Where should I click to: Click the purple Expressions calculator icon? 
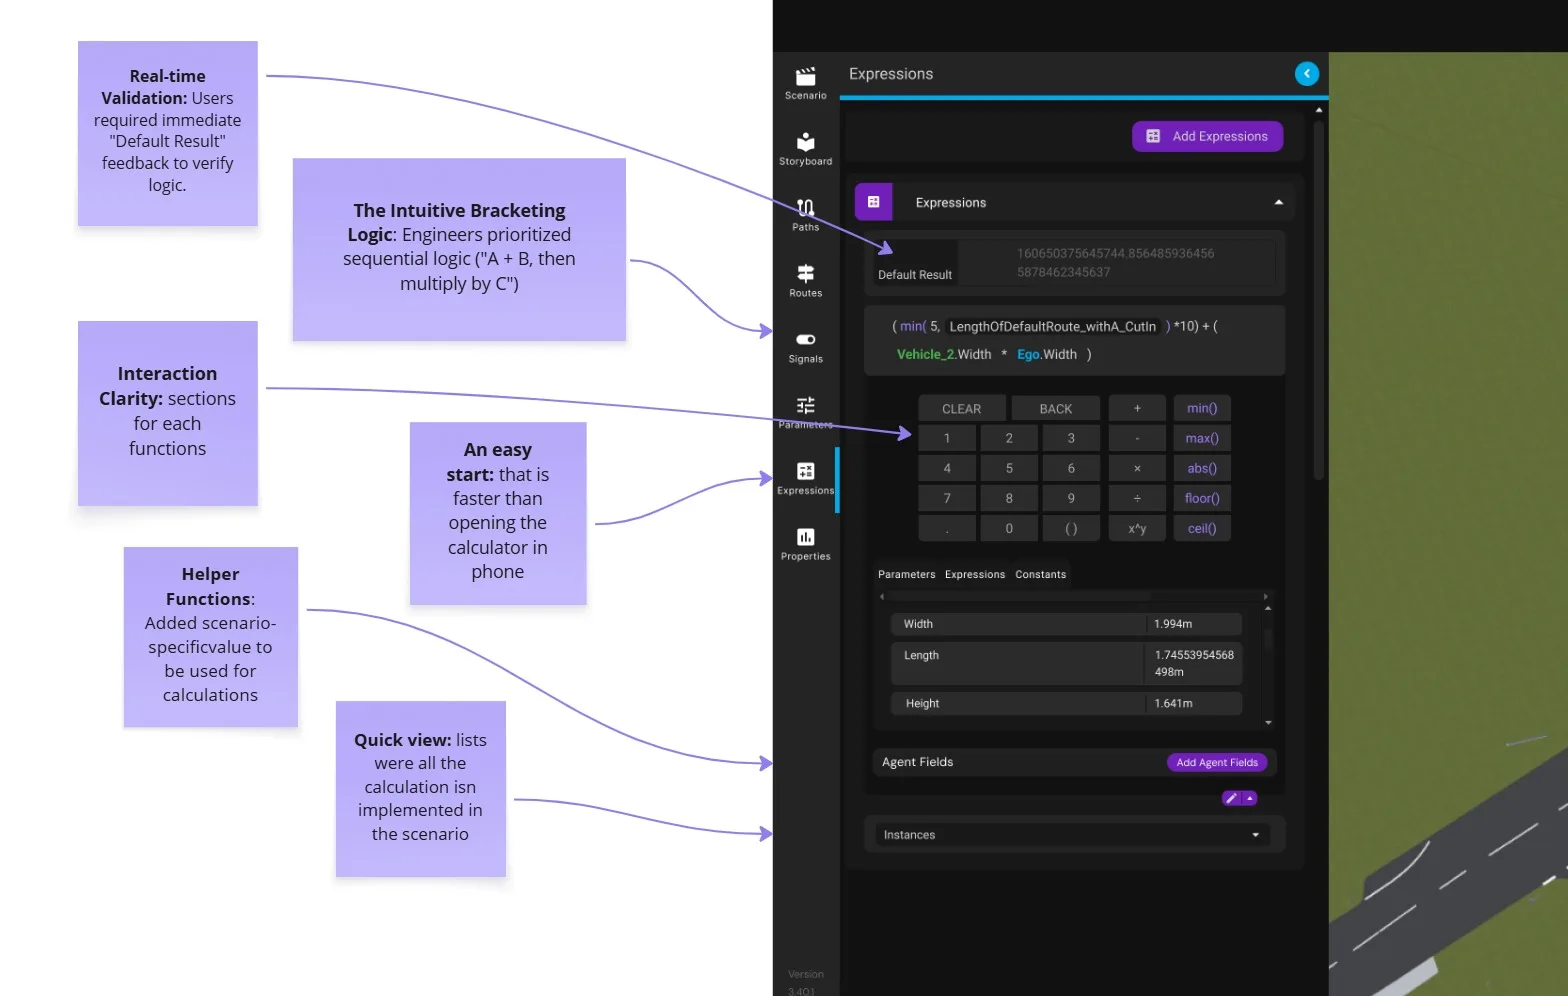point(873,202)
